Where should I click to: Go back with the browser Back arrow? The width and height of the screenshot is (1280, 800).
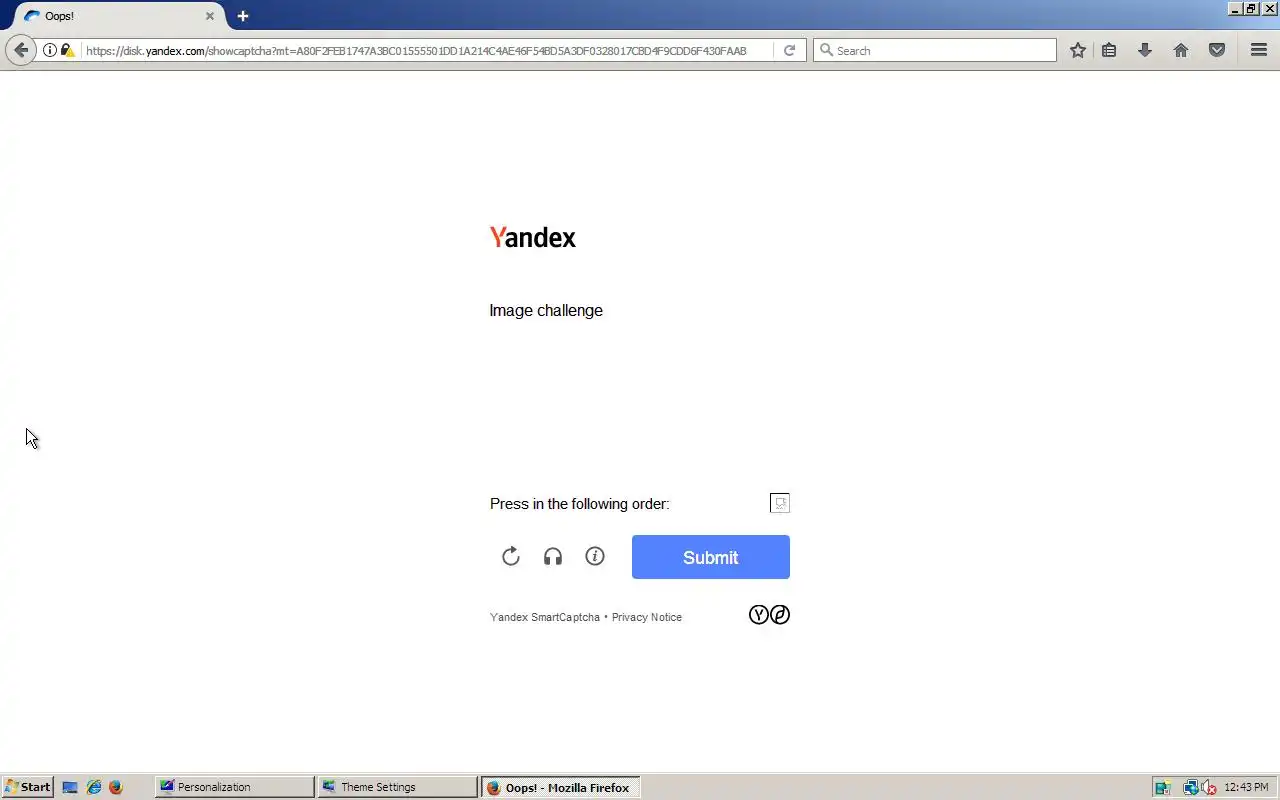(21, 50)
